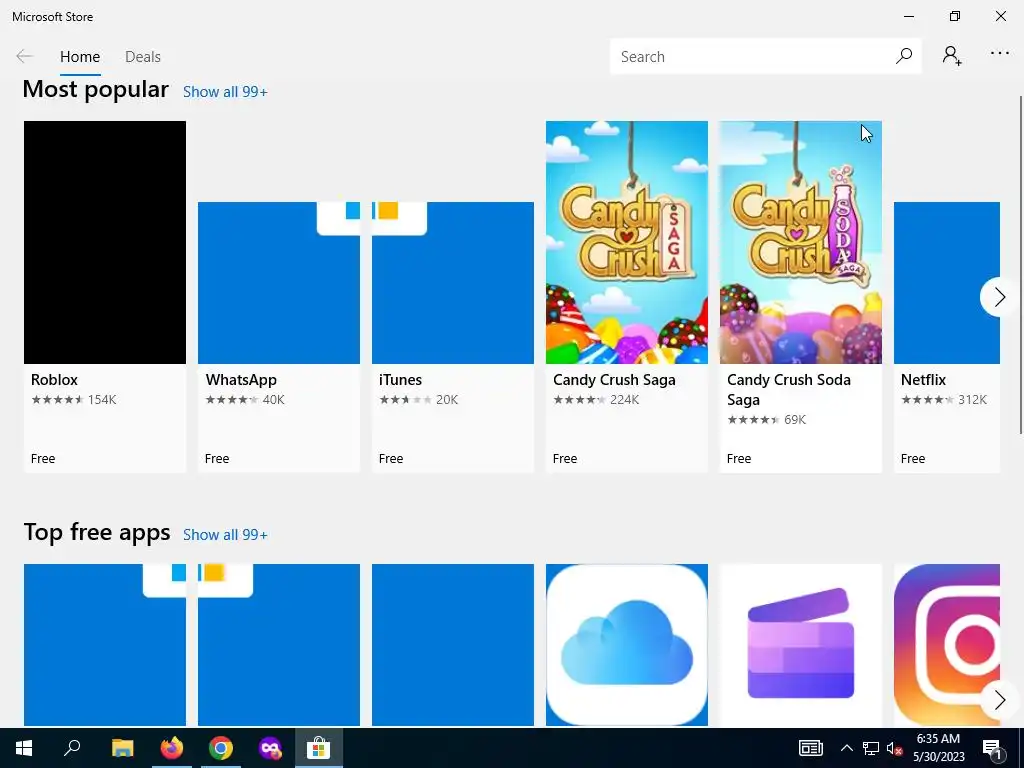Restore down the Microsoft Store window

[955, 16]
